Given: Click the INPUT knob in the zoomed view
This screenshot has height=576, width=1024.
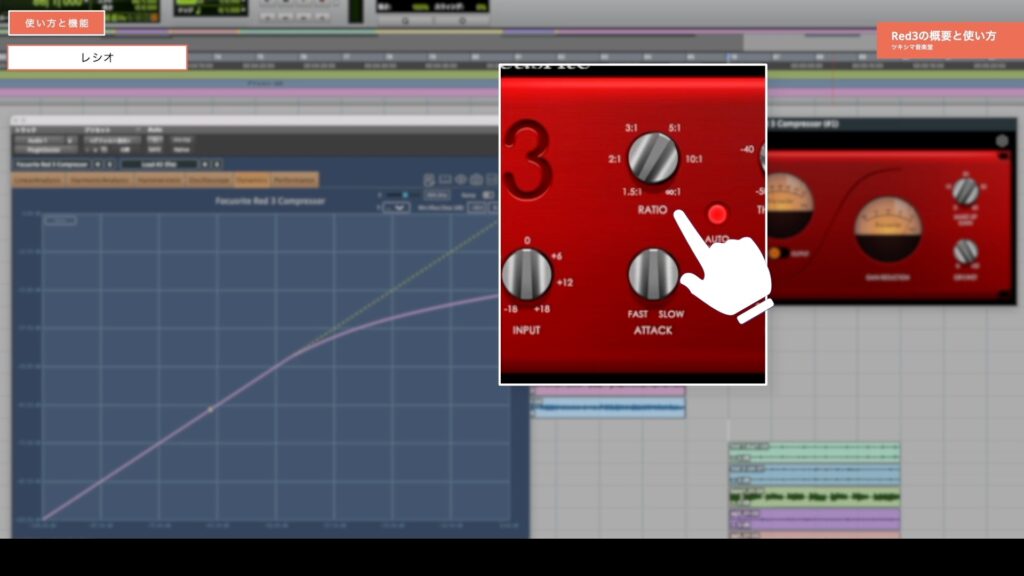Looking at the screenshot, I should click(526, 274).
